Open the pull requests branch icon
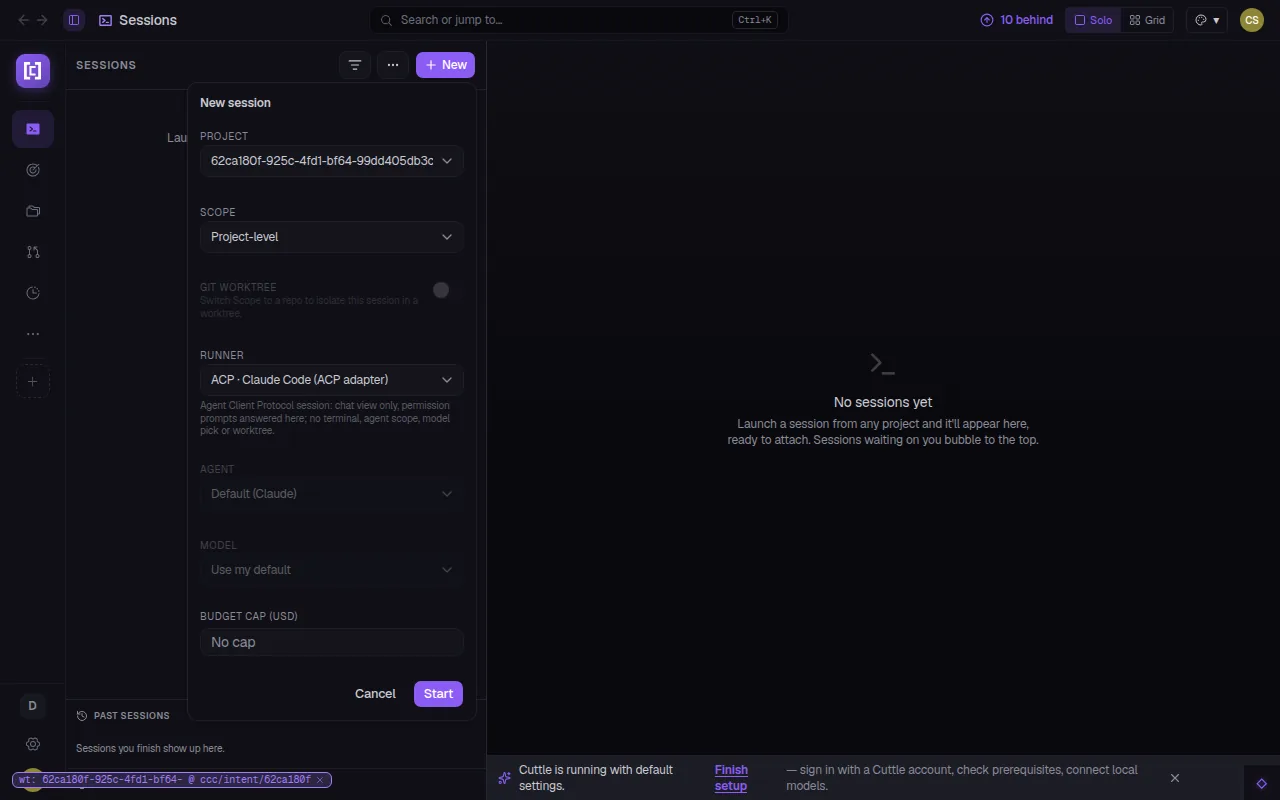 click(x=33, y=252)
